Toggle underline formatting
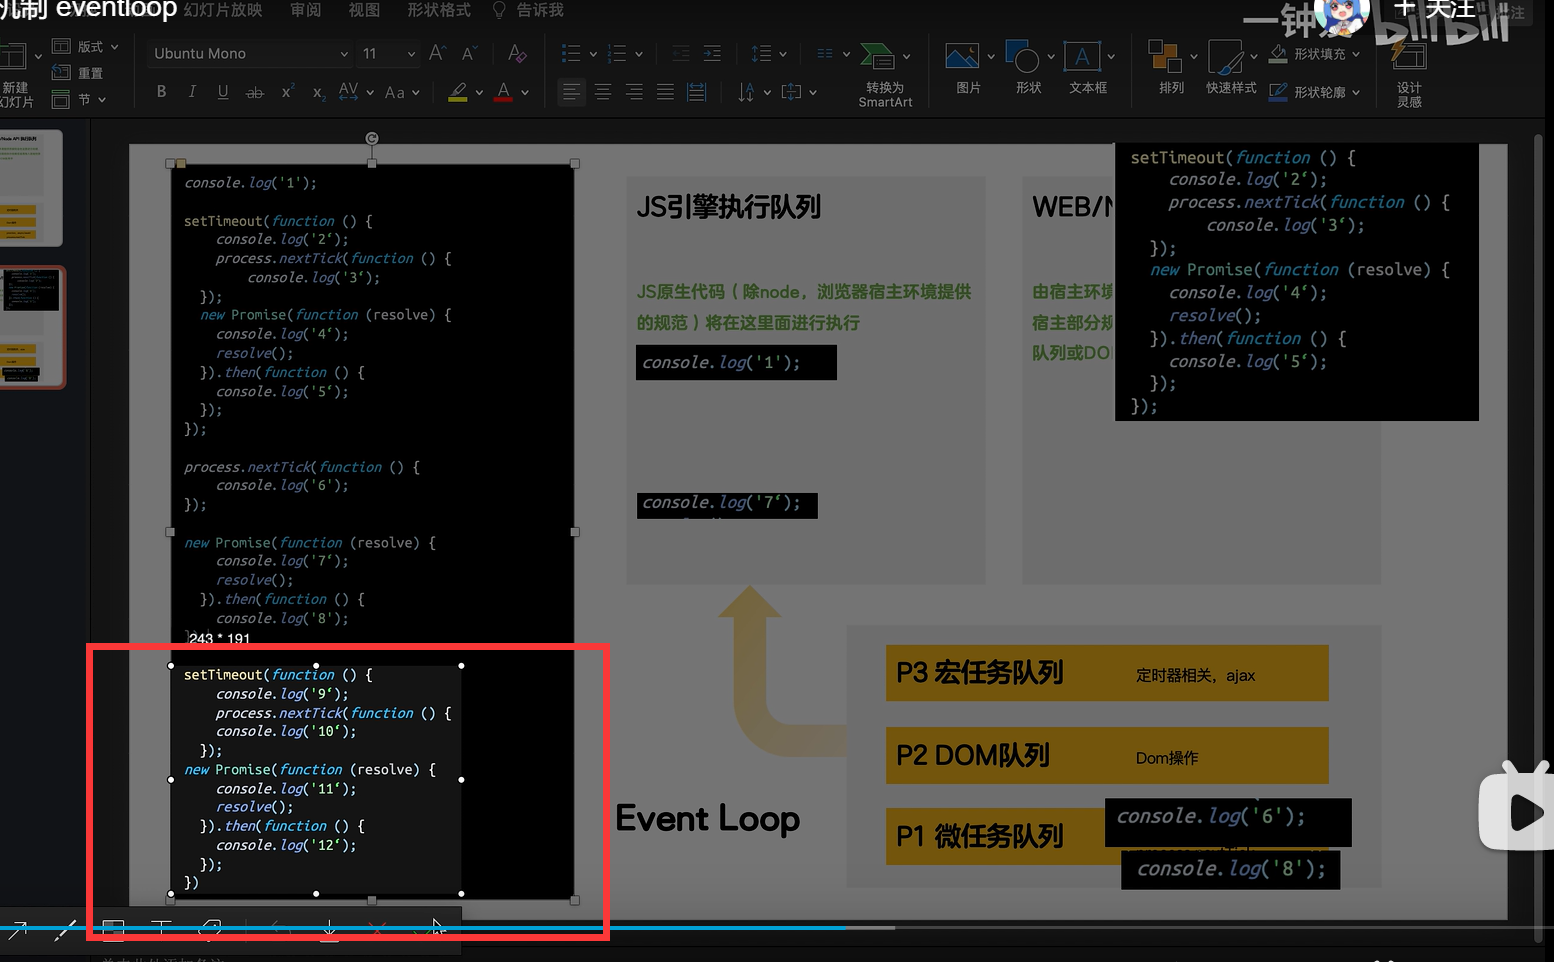The width and height of the screenshot is (1554, 962). coord(223,92)
